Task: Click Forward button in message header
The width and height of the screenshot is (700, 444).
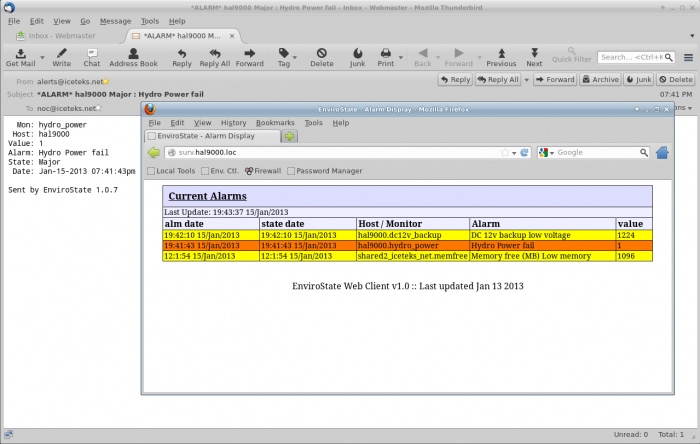Action: (x=555, y=79)
